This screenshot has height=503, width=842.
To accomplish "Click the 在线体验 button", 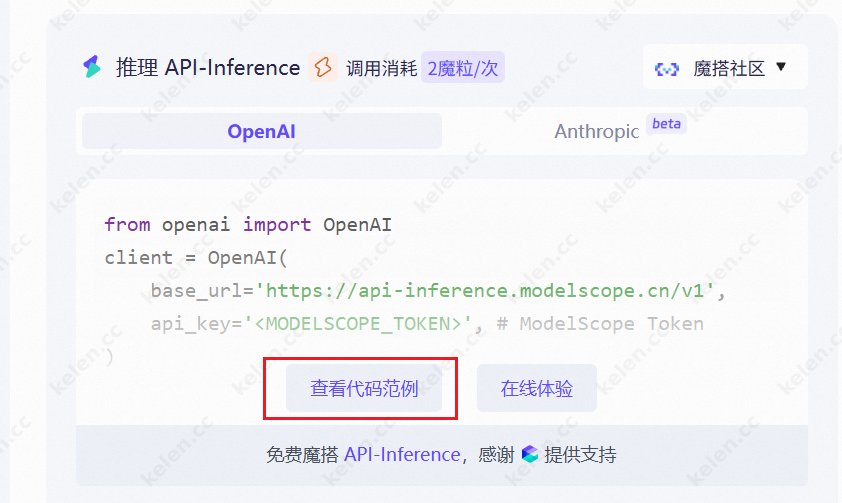I will point(536,388).
